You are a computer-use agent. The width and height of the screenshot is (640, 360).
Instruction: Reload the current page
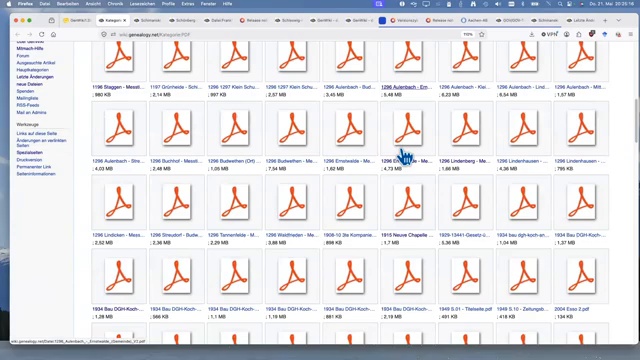[42, 35]
